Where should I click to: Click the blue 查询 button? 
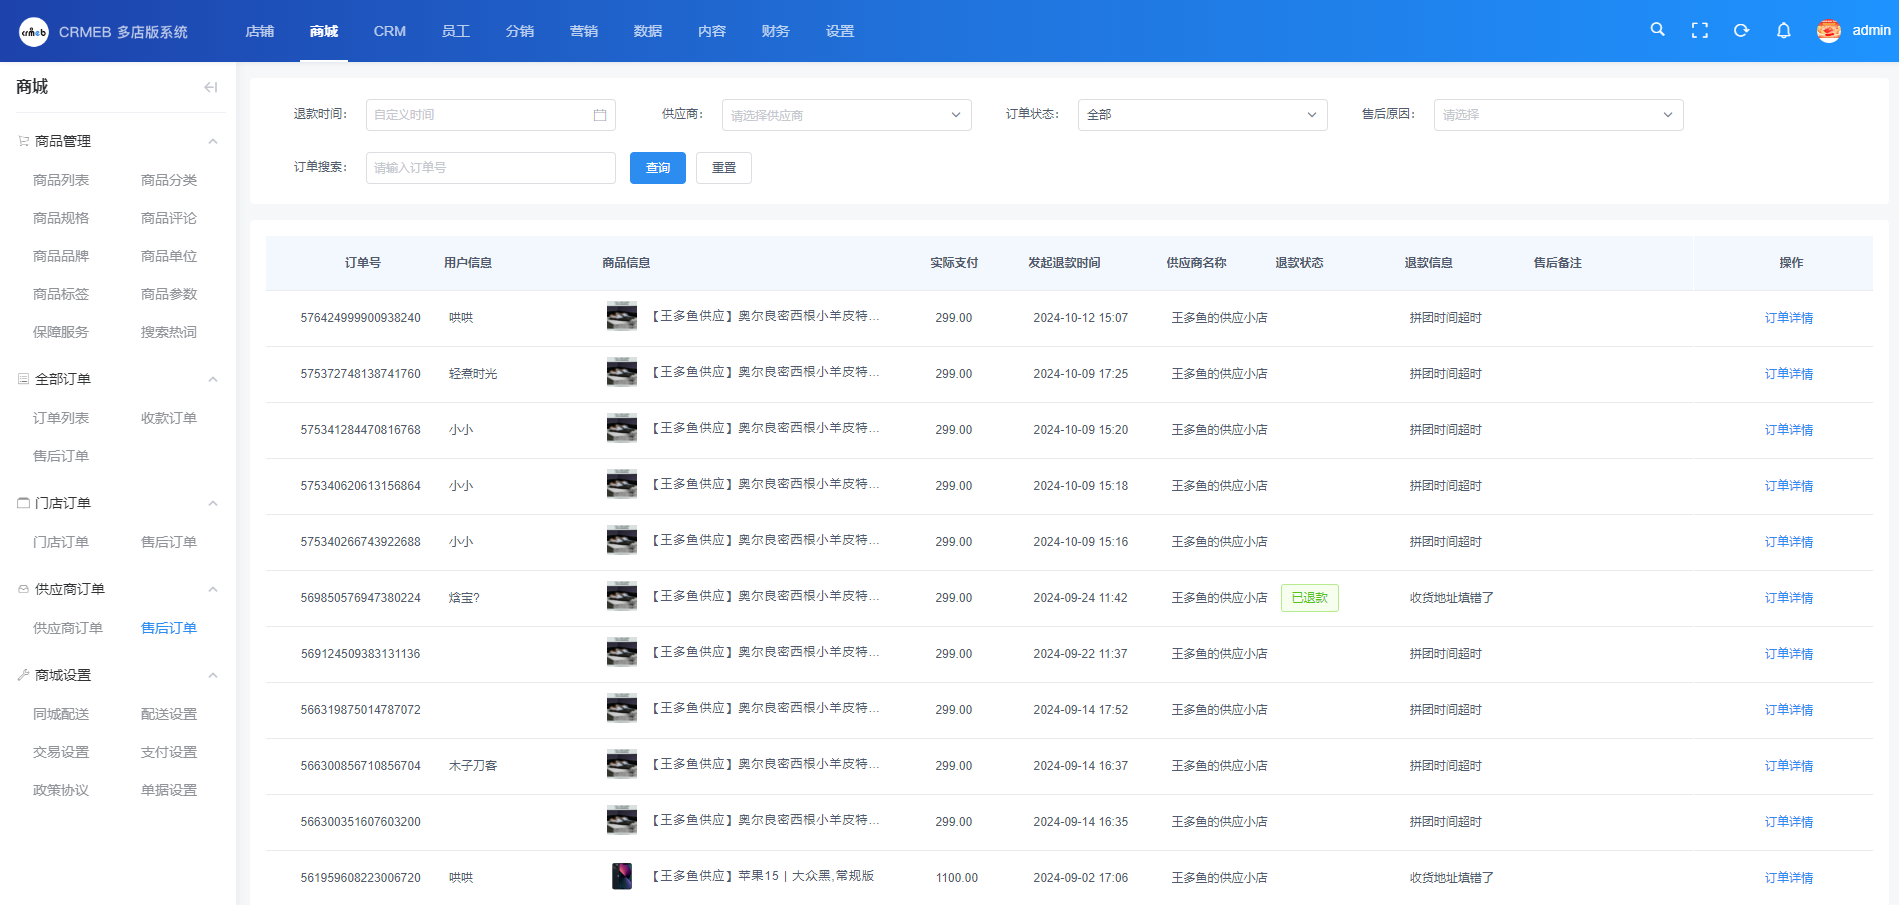pyautogui.click(x=657, y=168)
